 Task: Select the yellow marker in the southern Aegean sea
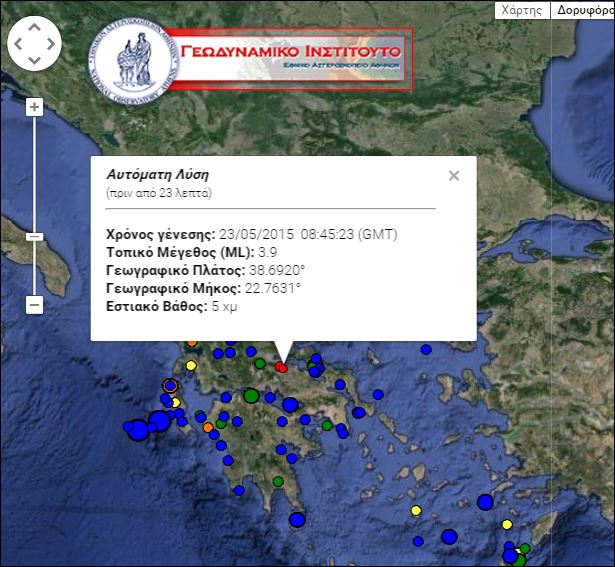(x=416, y=511)
